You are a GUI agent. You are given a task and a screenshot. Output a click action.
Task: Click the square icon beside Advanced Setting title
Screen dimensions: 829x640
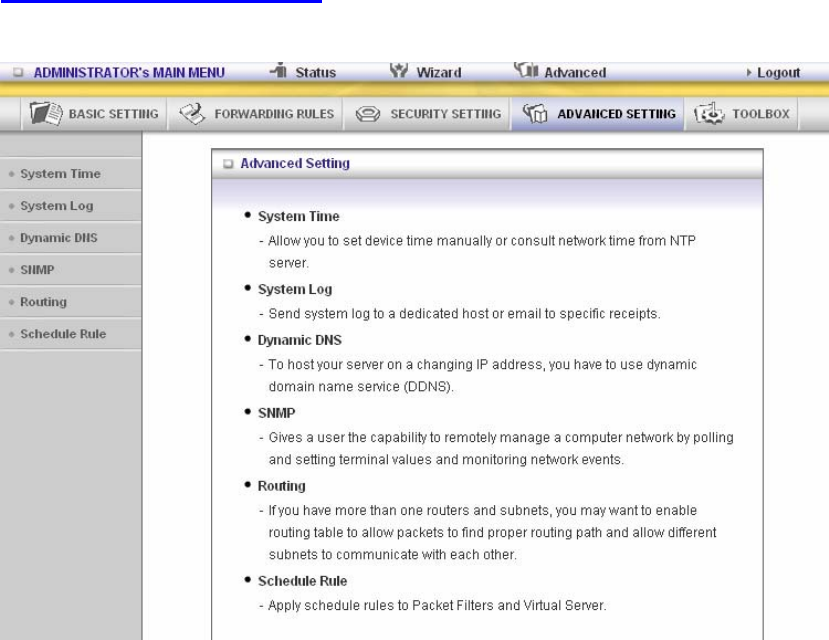coord(228,164)
